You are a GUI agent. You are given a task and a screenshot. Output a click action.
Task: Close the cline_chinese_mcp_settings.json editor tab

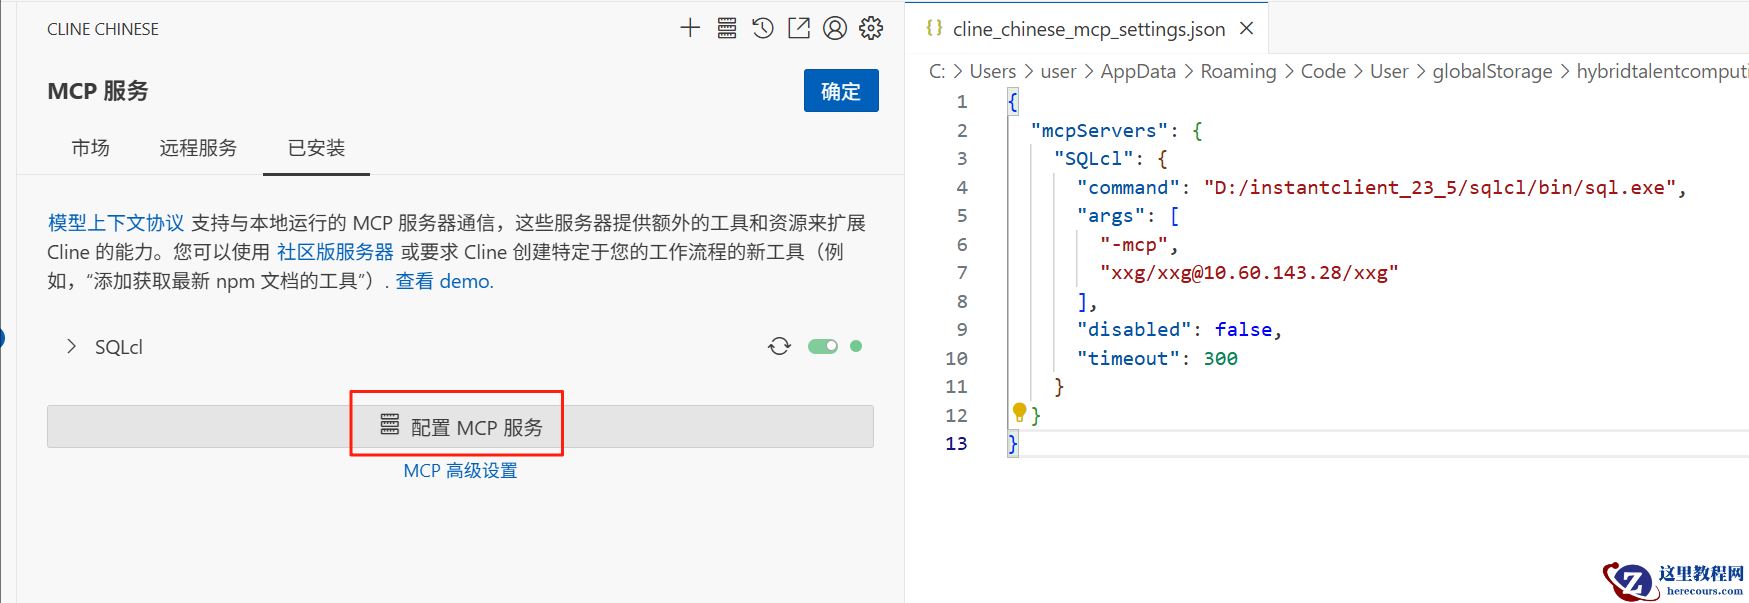pyautogui.click(x=1246, y=29)
